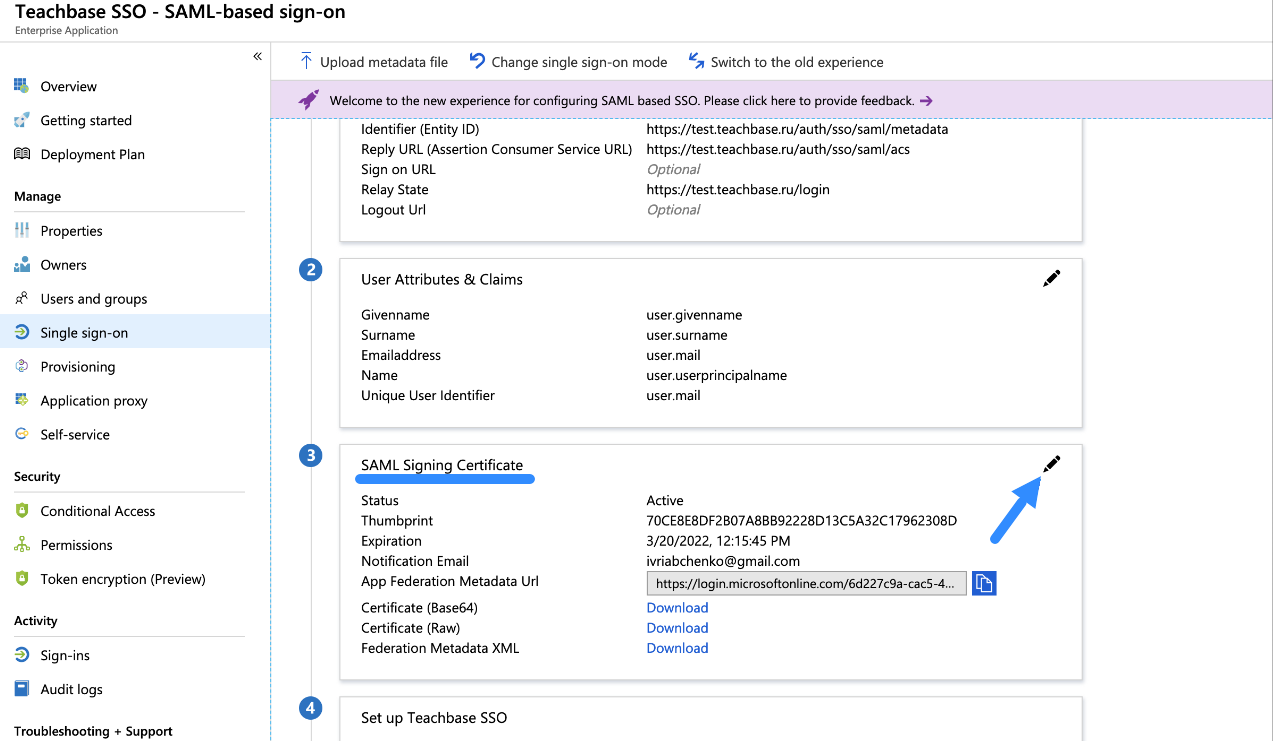1273x741 pixels.
Task: Select the thumbprint value 70CE8E8DF2B07A8BB...
Action: (x=801, y=520)
